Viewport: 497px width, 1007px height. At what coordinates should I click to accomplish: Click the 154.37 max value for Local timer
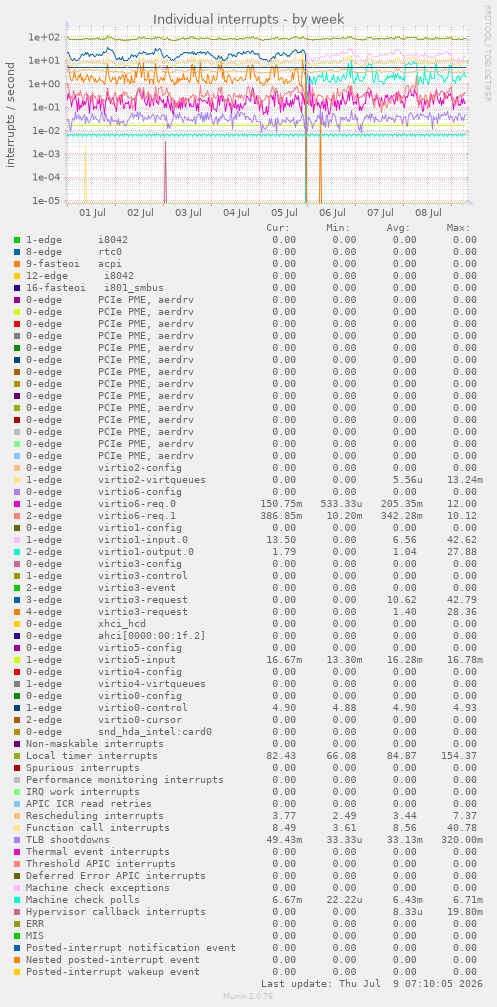[x=459, y=756]
